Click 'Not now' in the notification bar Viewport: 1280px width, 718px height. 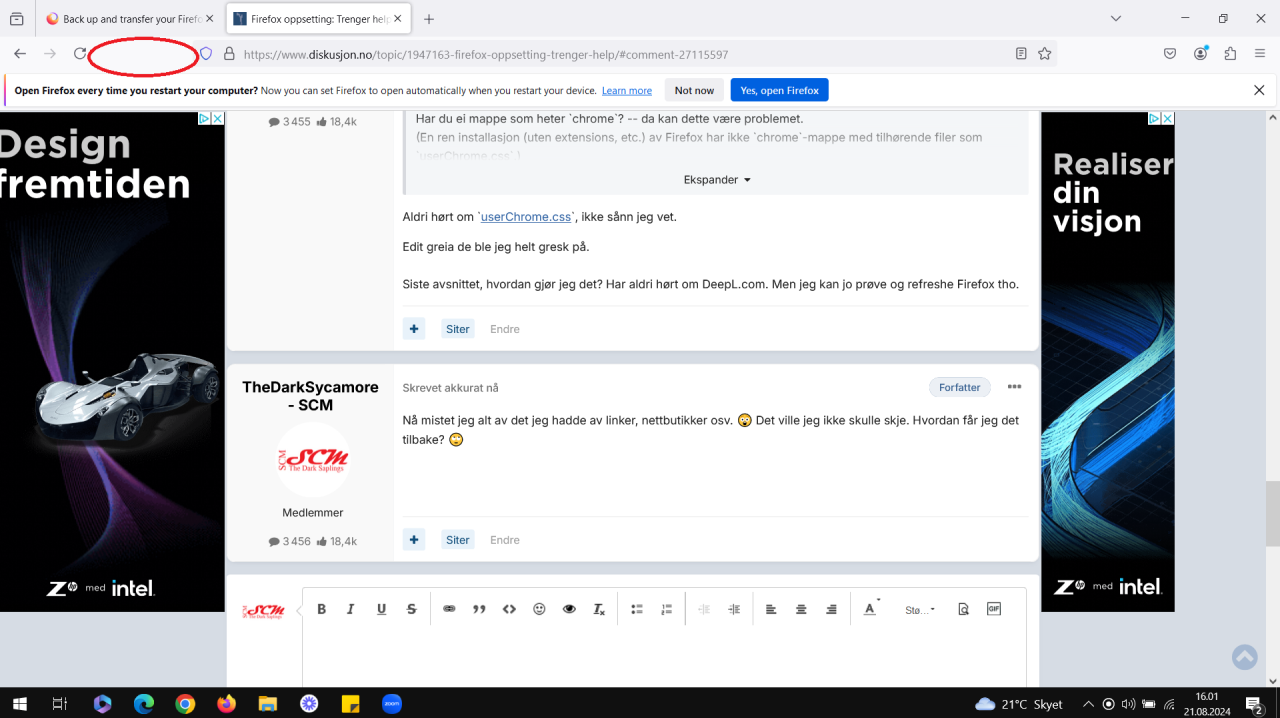pyautogui.click(x=694, y=90)
